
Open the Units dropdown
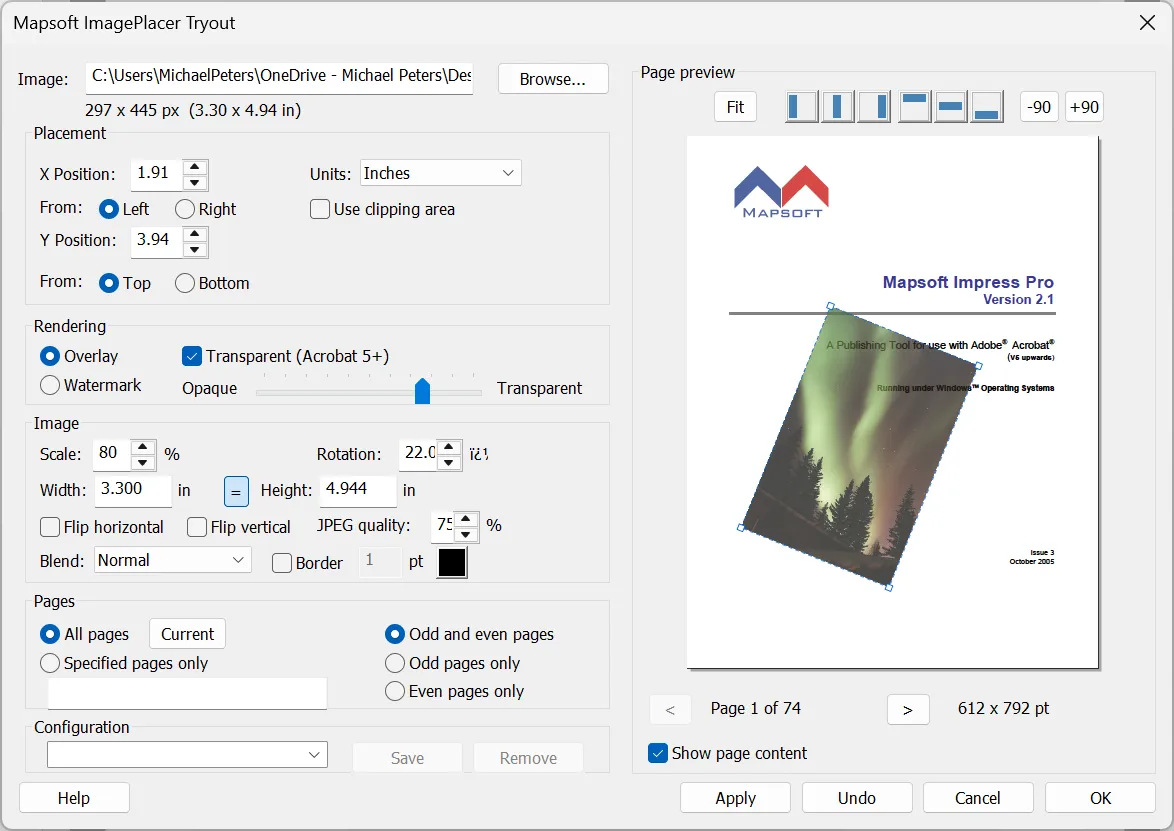coord(440,172)
